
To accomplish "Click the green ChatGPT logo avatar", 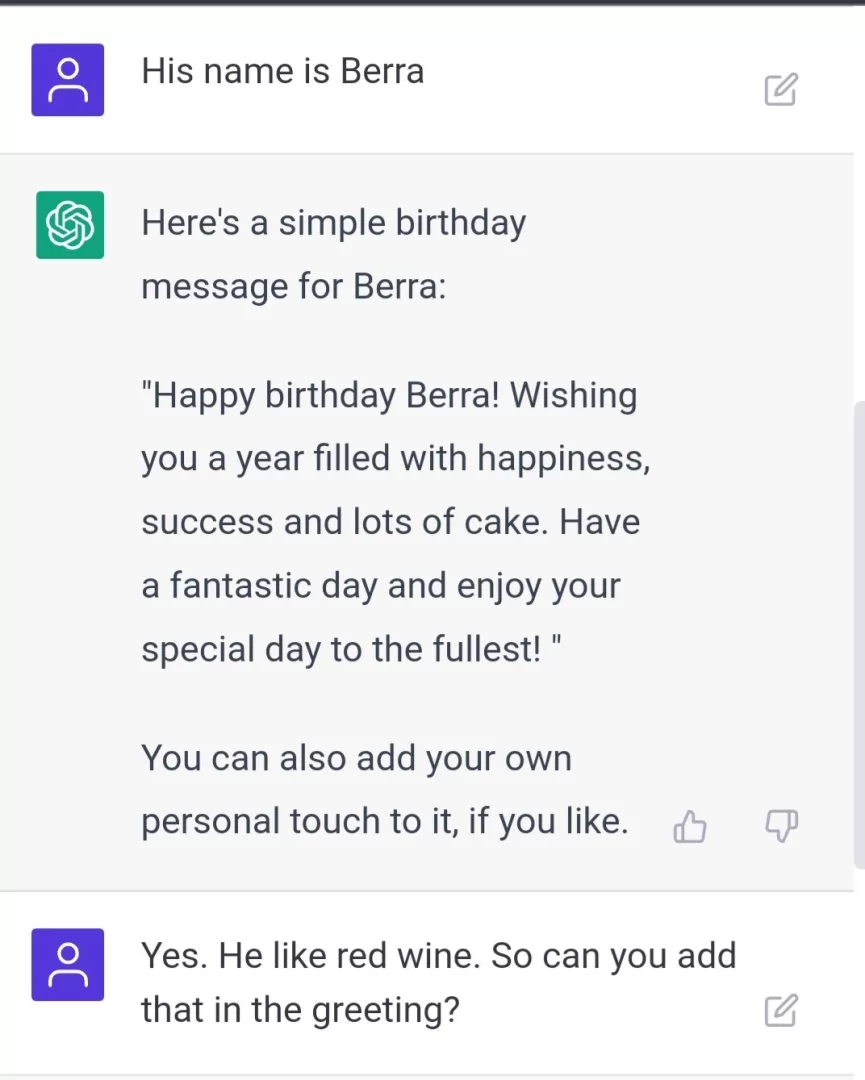I will pyautogui.click(x=70, y=225).
